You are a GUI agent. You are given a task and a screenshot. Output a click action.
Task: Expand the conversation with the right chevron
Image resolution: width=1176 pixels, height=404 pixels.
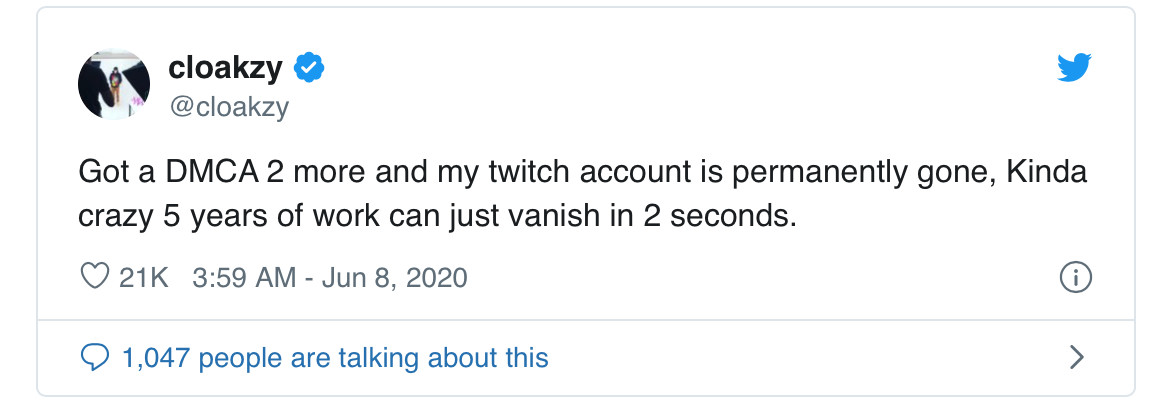1077,357
